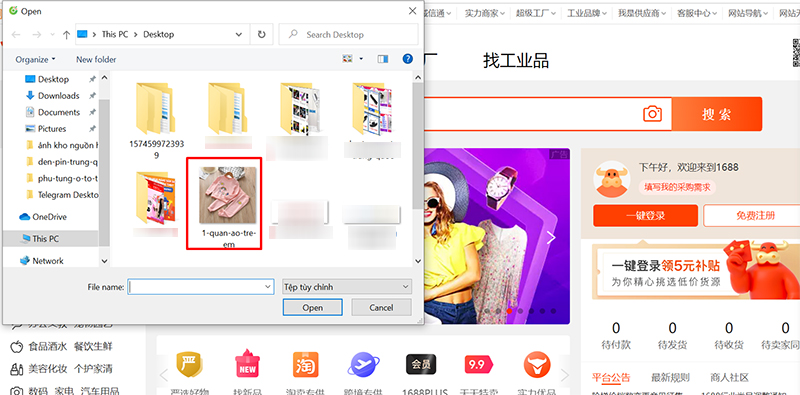Advance banner with right arrow

click(x=551, y=237)
